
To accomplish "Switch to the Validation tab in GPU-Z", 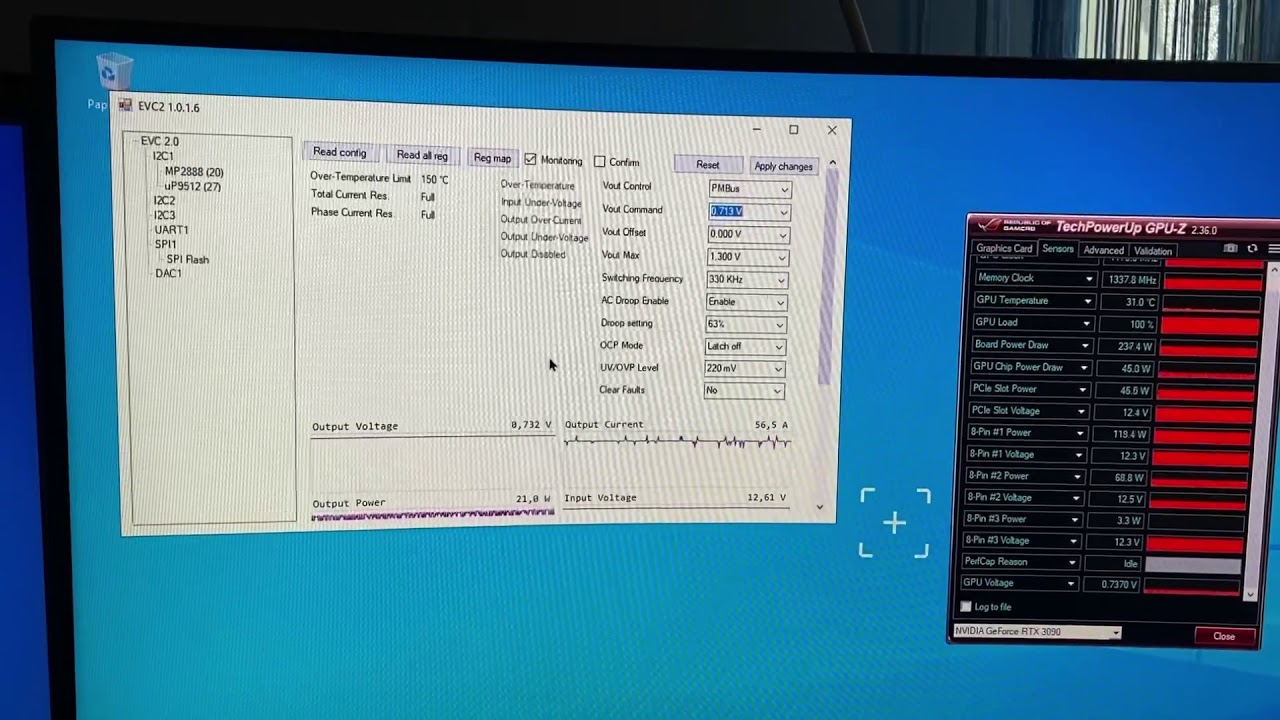I will pyautogui.click(x=1152, y=251).
